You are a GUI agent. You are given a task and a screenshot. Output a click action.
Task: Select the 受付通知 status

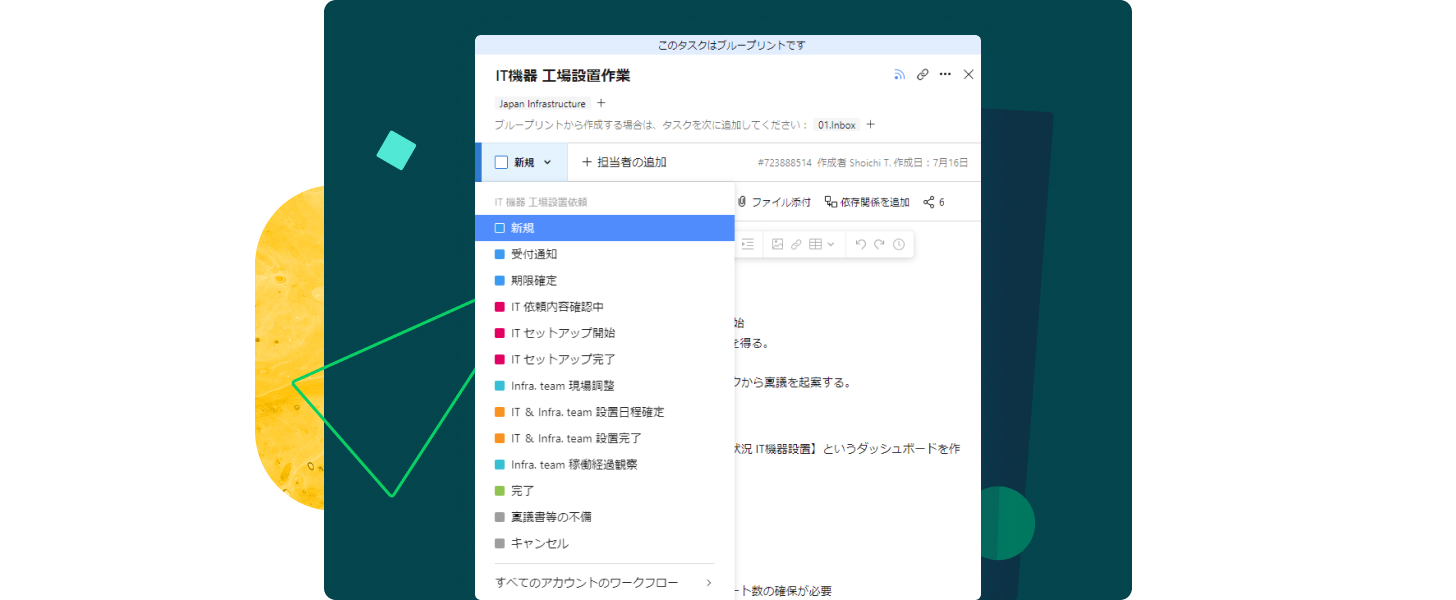(605, 254)
